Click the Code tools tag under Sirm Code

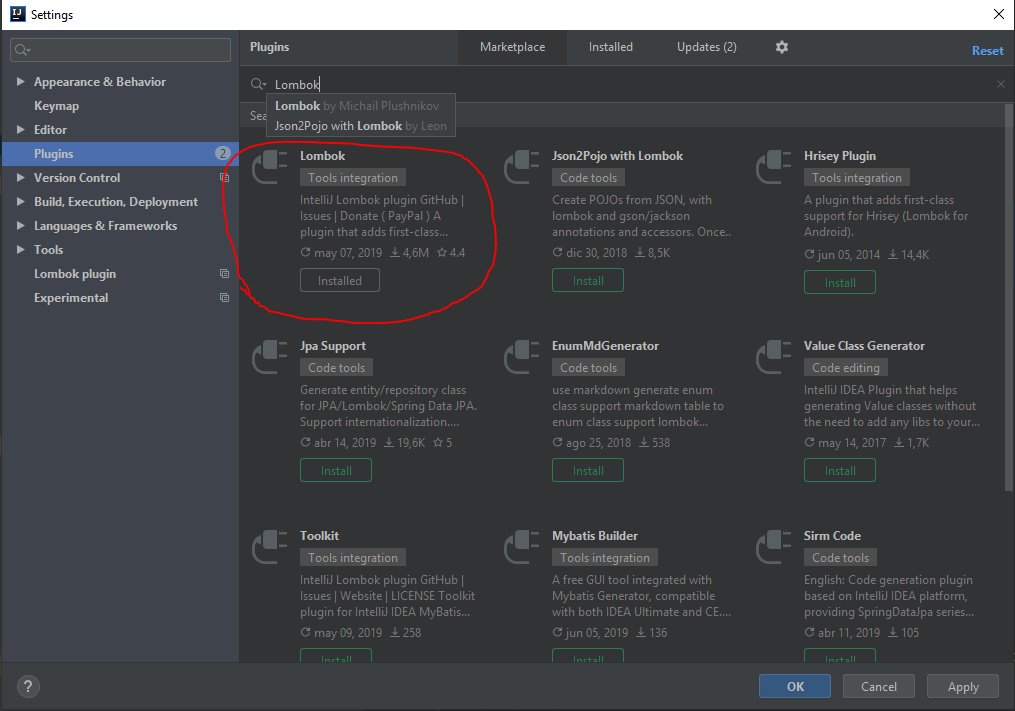tap(841, 557)
